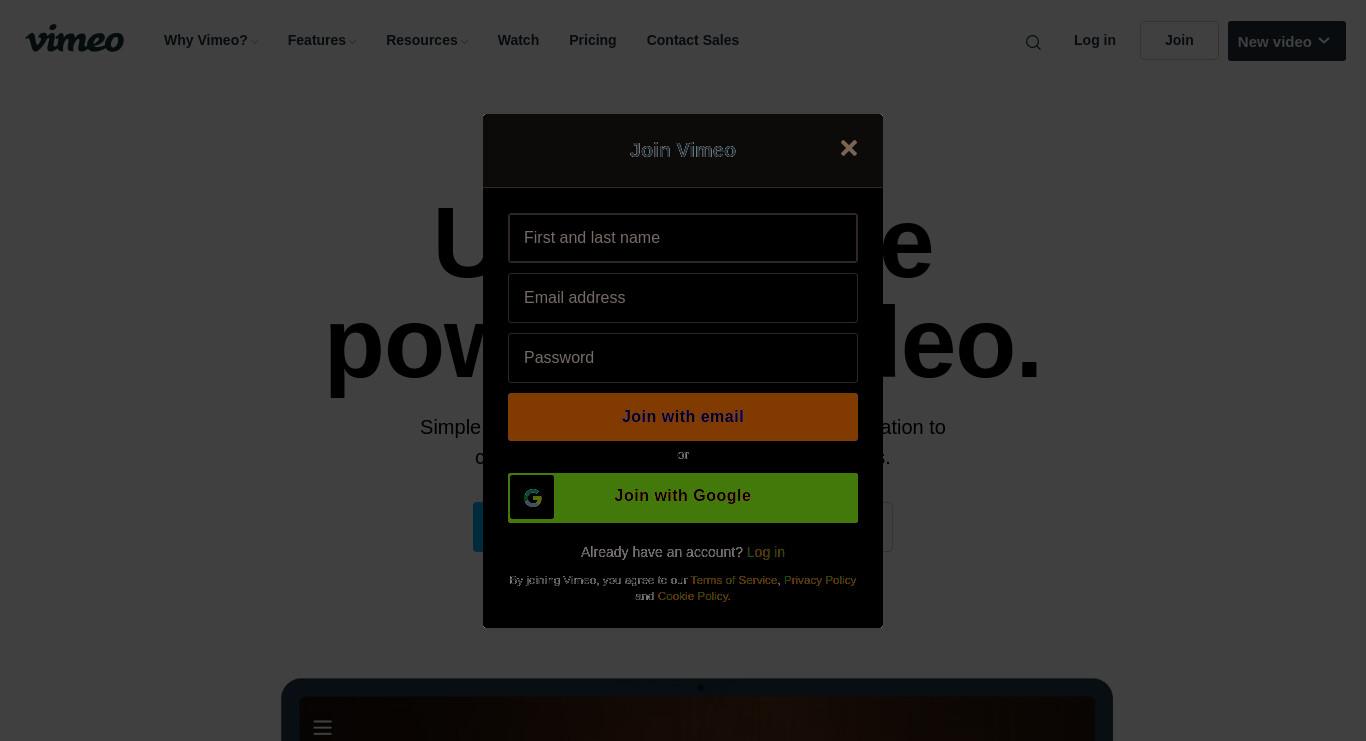Image resolution: width=1366 pixels, height=741 pixels.
Task: Open the hamburger menu in the laptop preview
Action: [322, 728]
